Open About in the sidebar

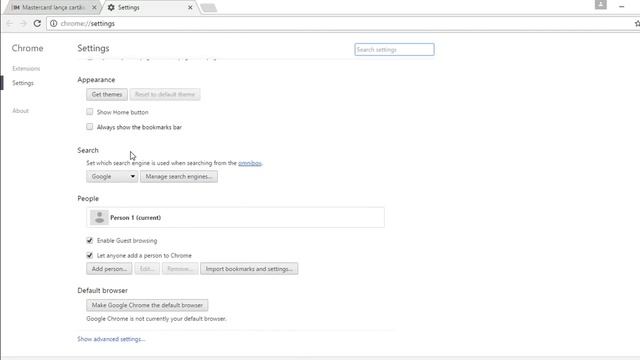[20, 111]
